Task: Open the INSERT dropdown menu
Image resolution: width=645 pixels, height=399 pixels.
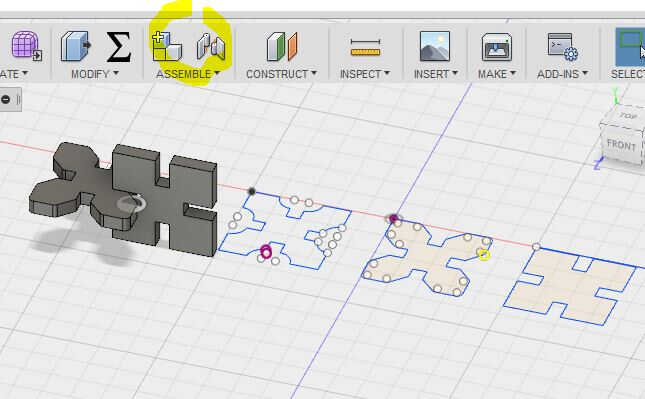Action: [436, 74]
